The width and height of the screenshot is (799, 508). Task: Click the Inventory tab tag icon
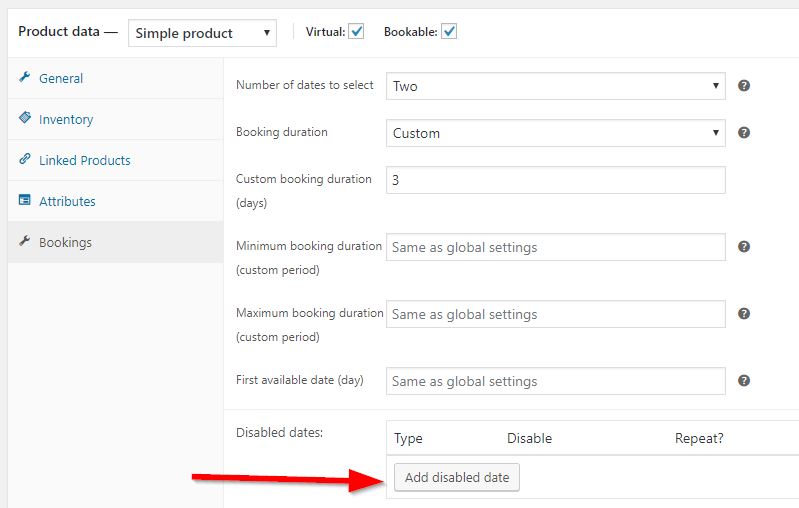(25, 119)
